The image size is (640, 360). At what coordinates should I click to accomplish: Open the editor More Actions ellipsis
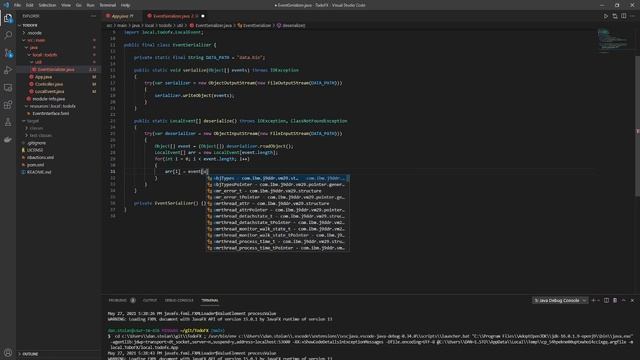tap(633, 16)
